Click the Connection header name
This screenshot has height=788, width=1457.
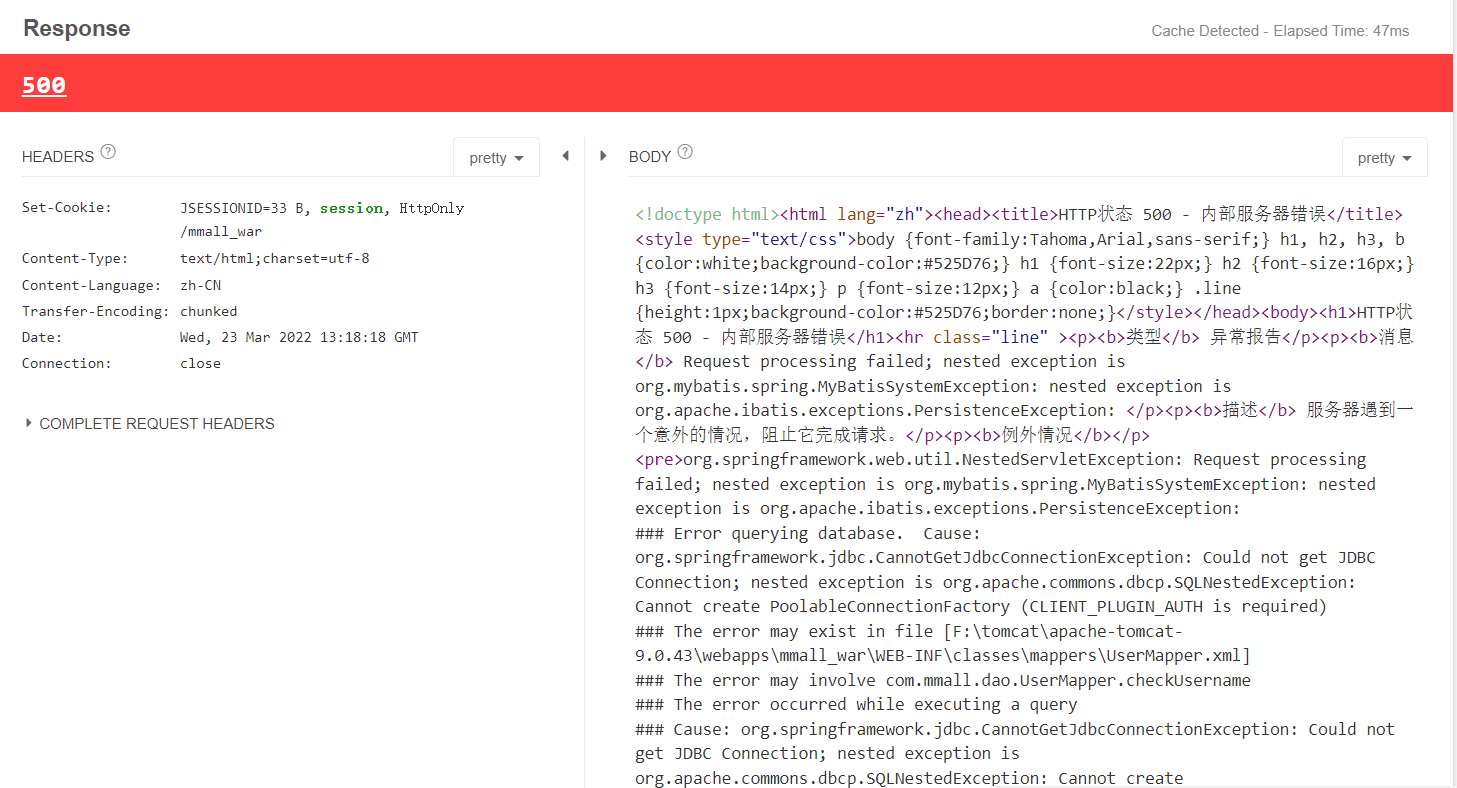[67, 363]
